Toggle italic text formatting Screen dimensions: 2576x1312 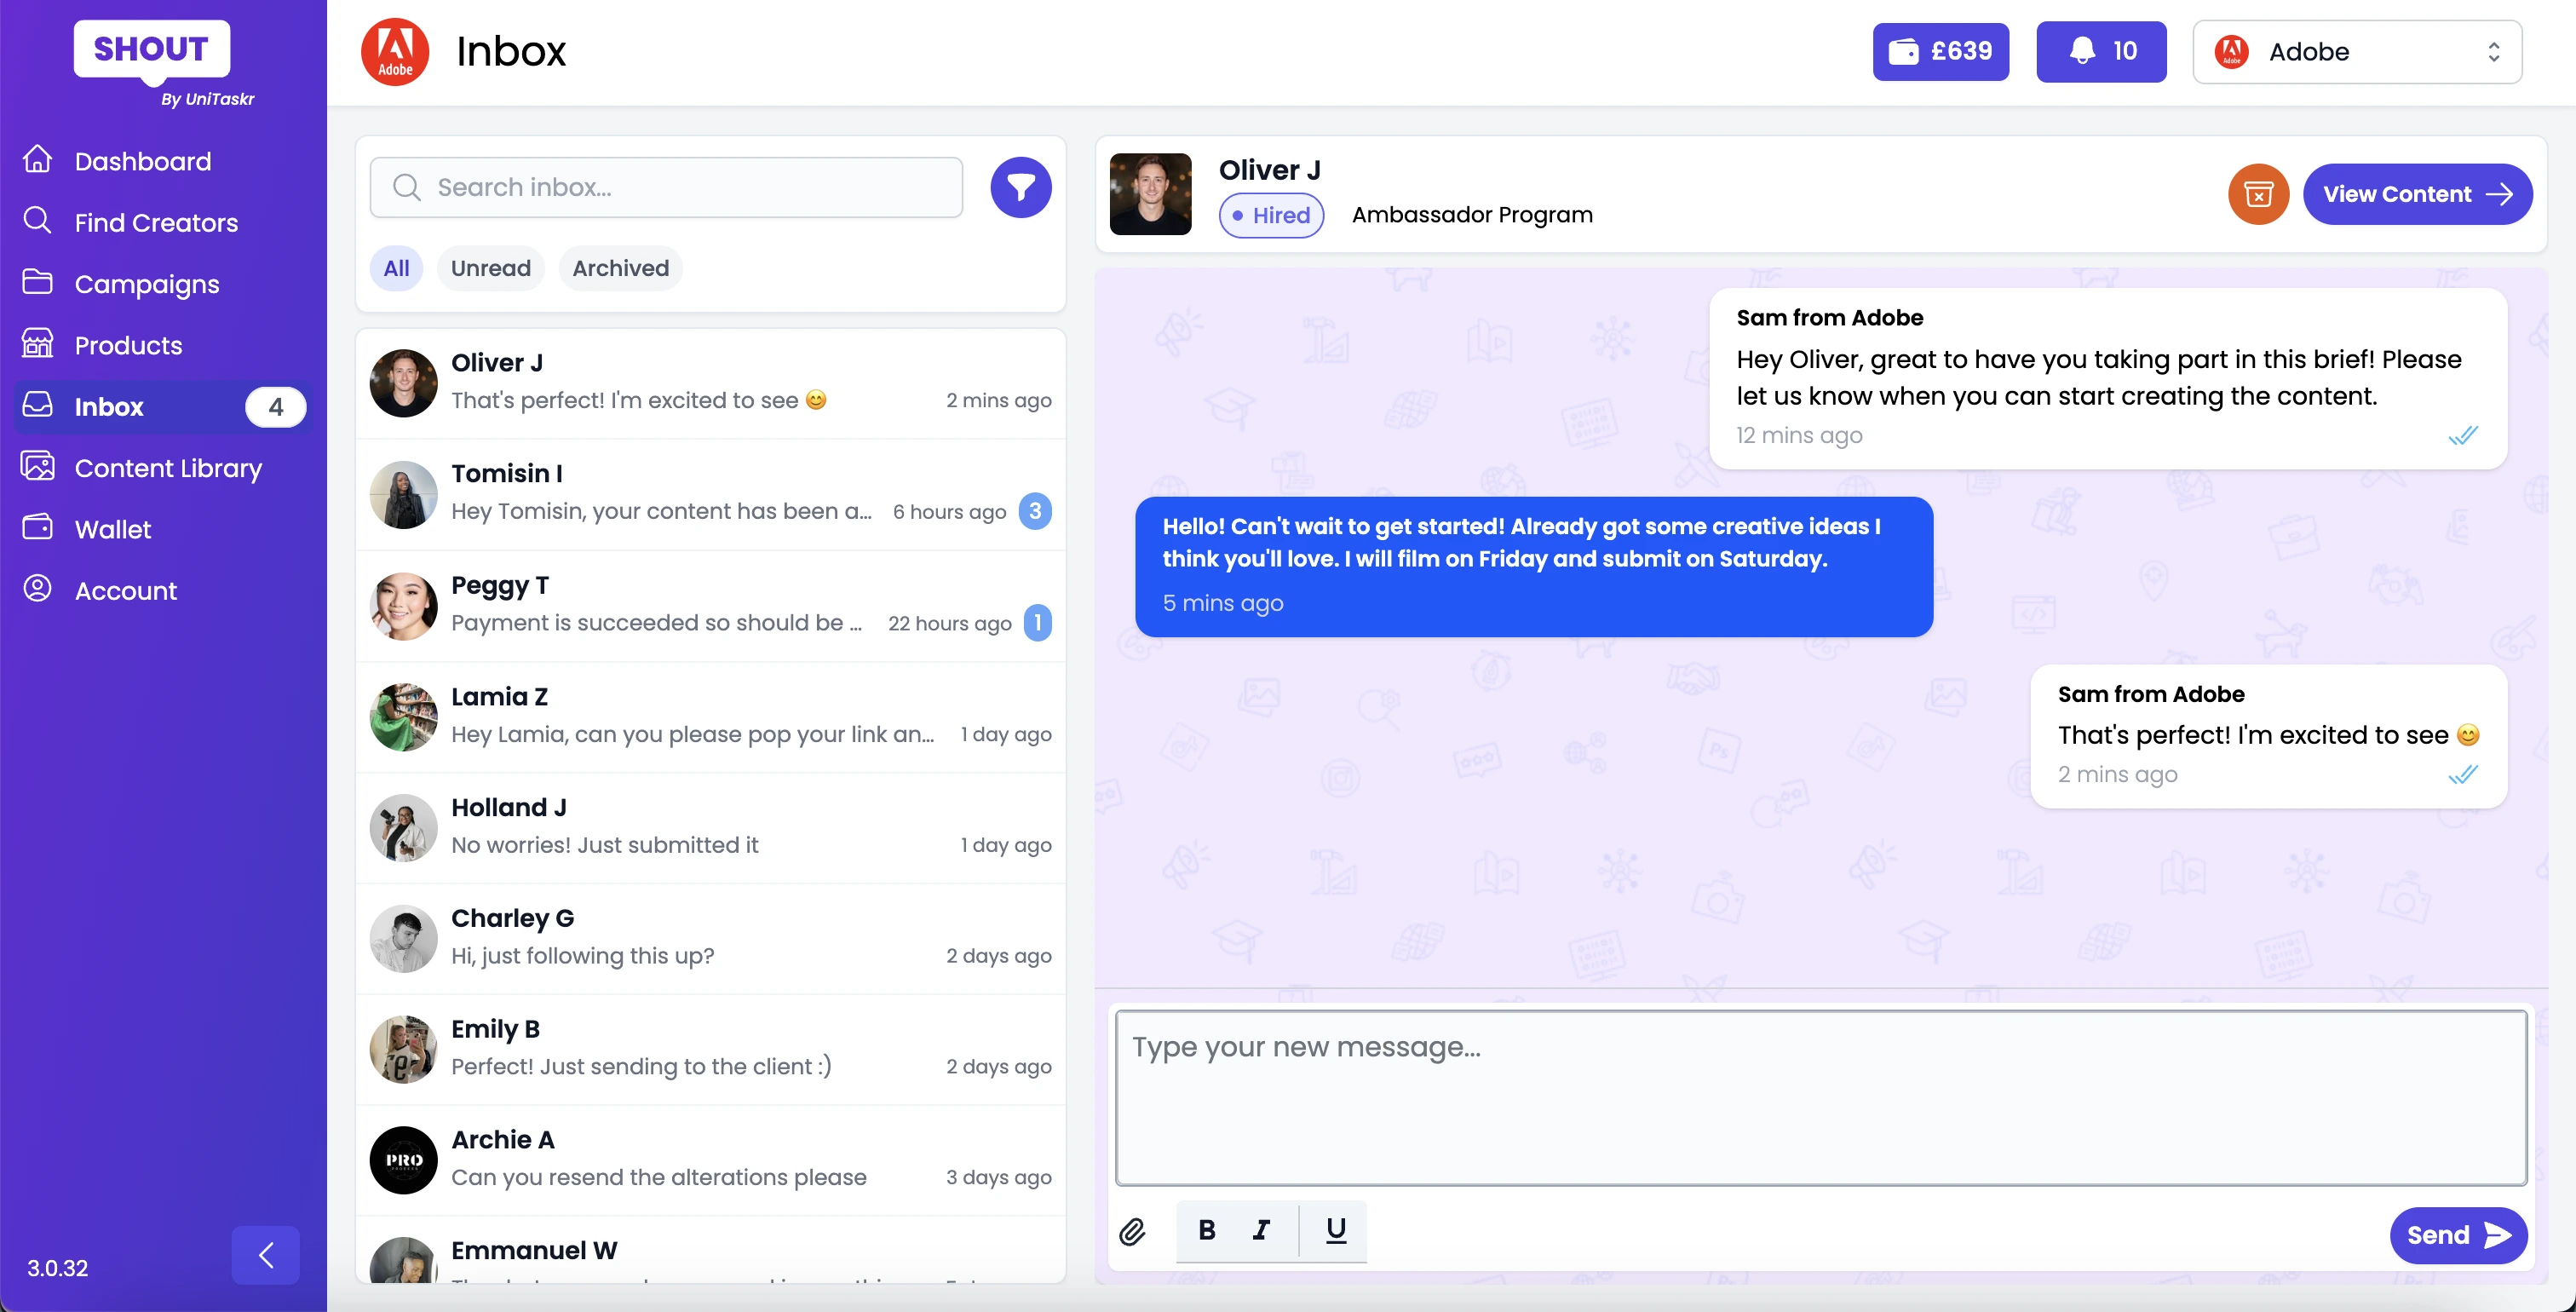pyautogui.click(x=1261, y=1230)
